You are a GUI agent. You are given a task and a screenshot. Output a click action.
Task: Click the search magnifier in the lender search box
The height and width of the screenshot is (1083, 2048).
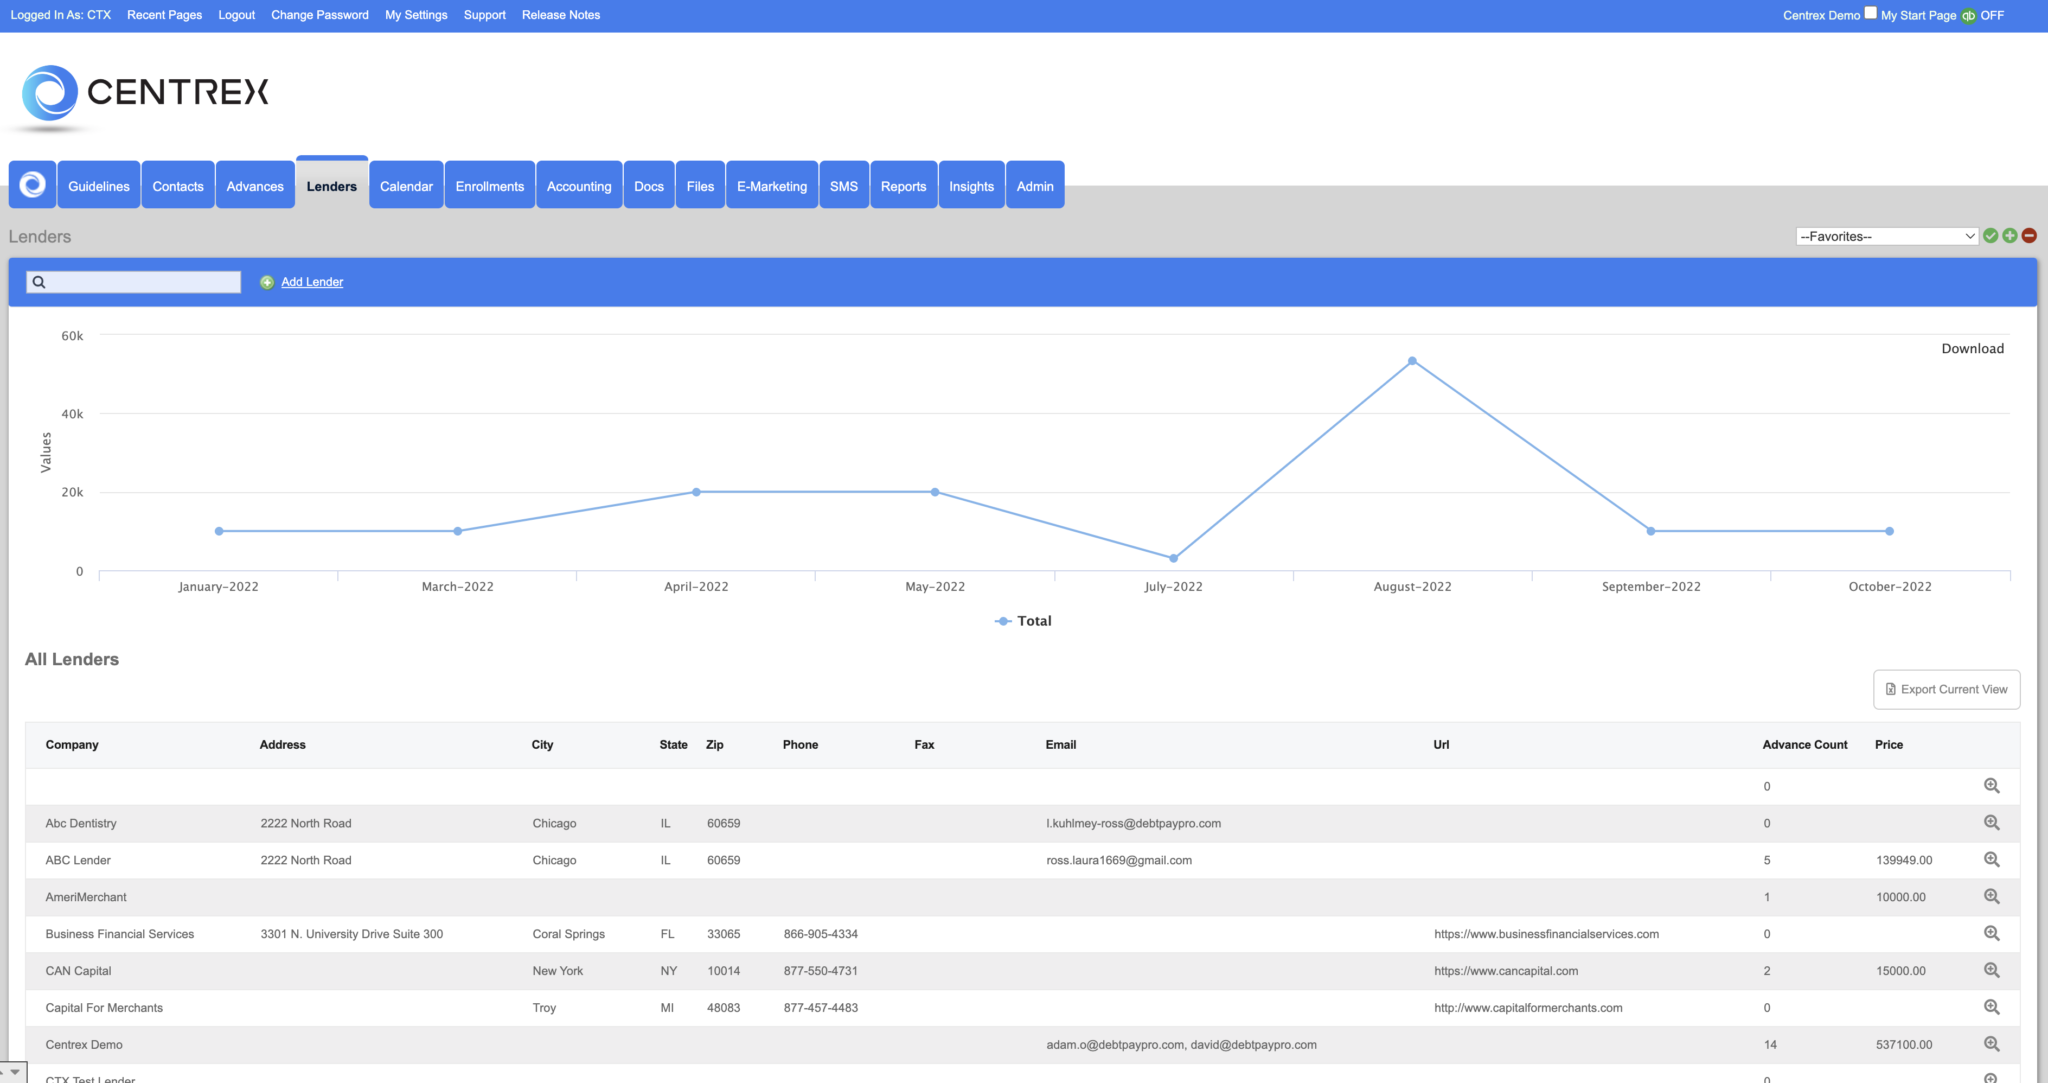[39, 282]
